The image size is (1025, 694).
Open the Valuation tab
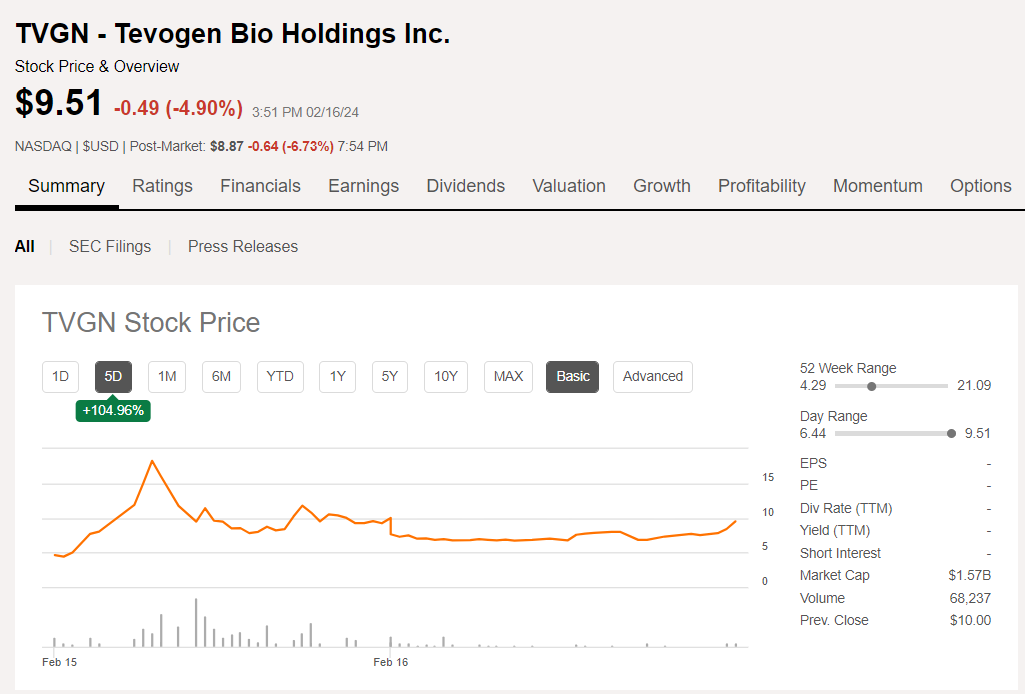[568, 186]
